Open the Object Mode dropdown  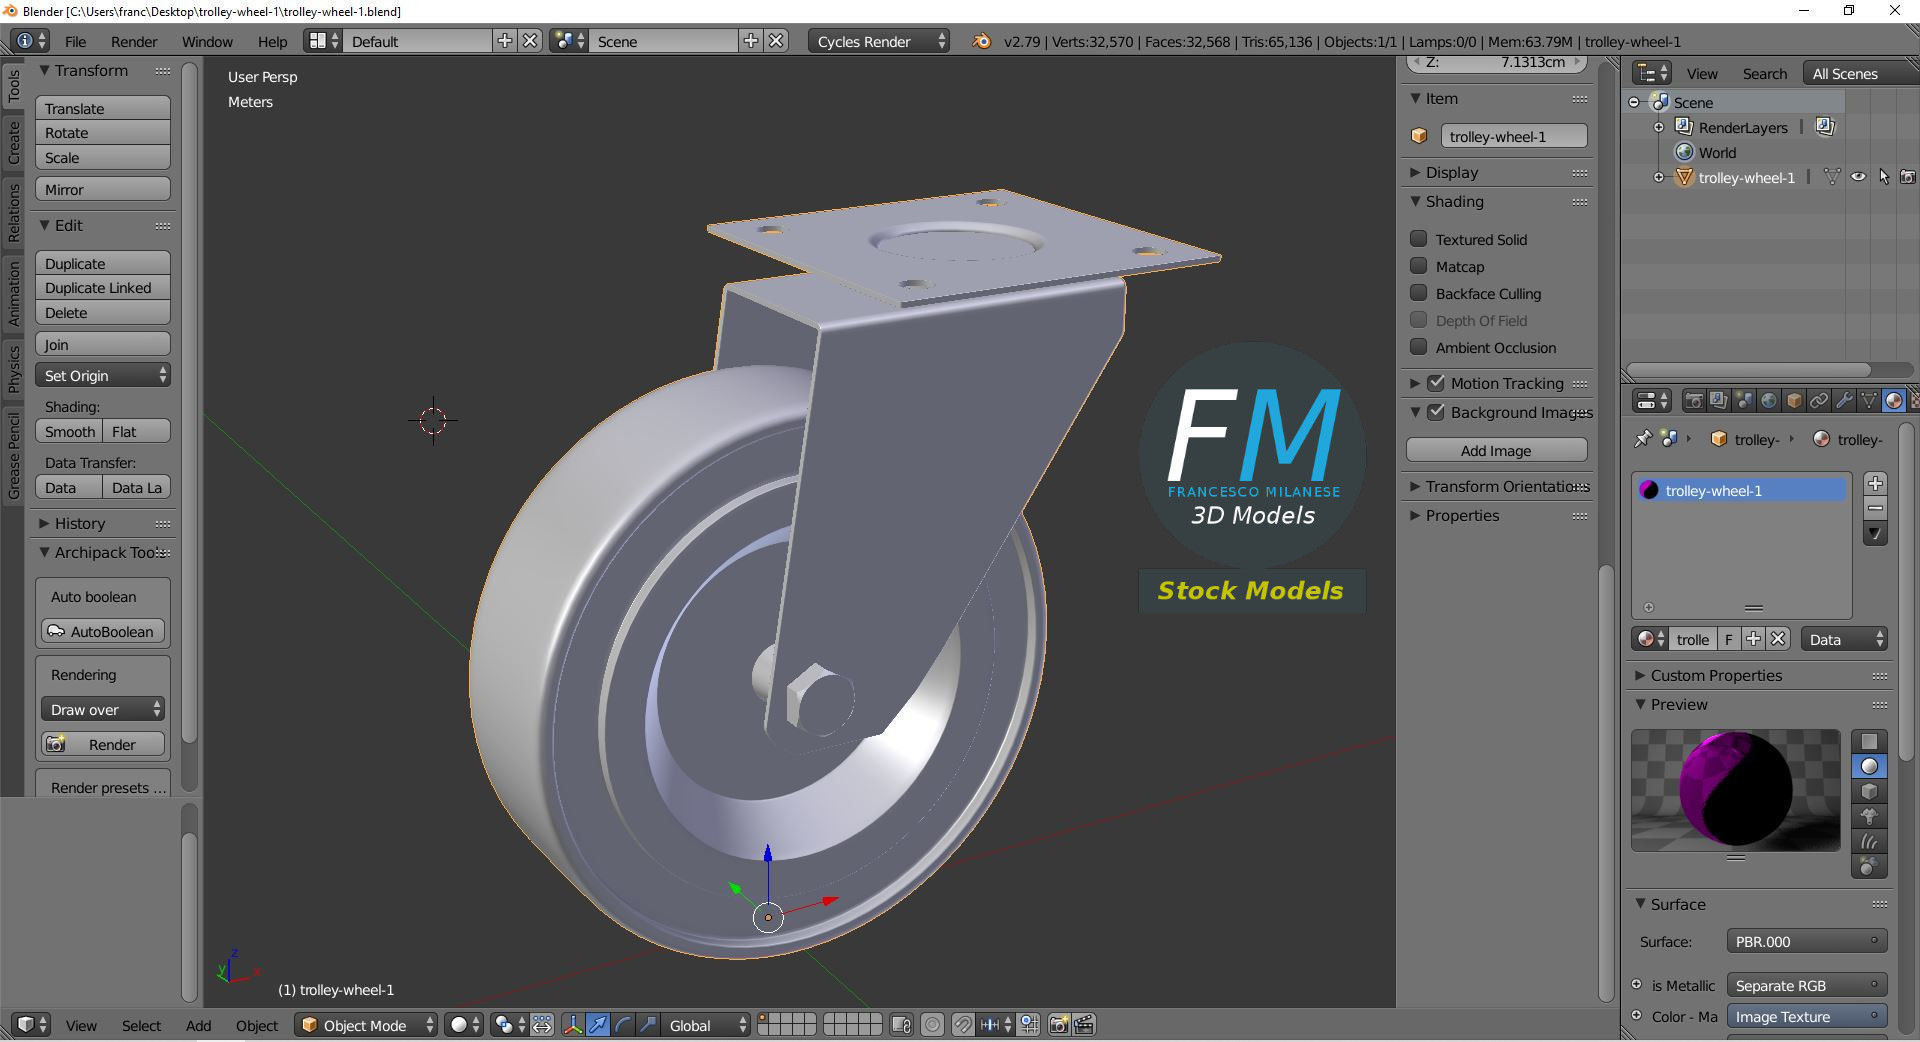366,1025
